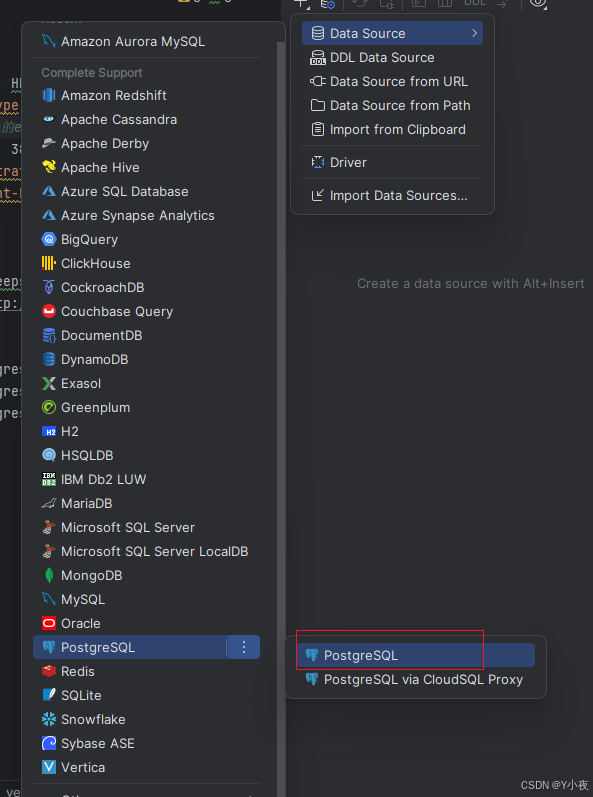Click the H2 database icon

(49, 432)
